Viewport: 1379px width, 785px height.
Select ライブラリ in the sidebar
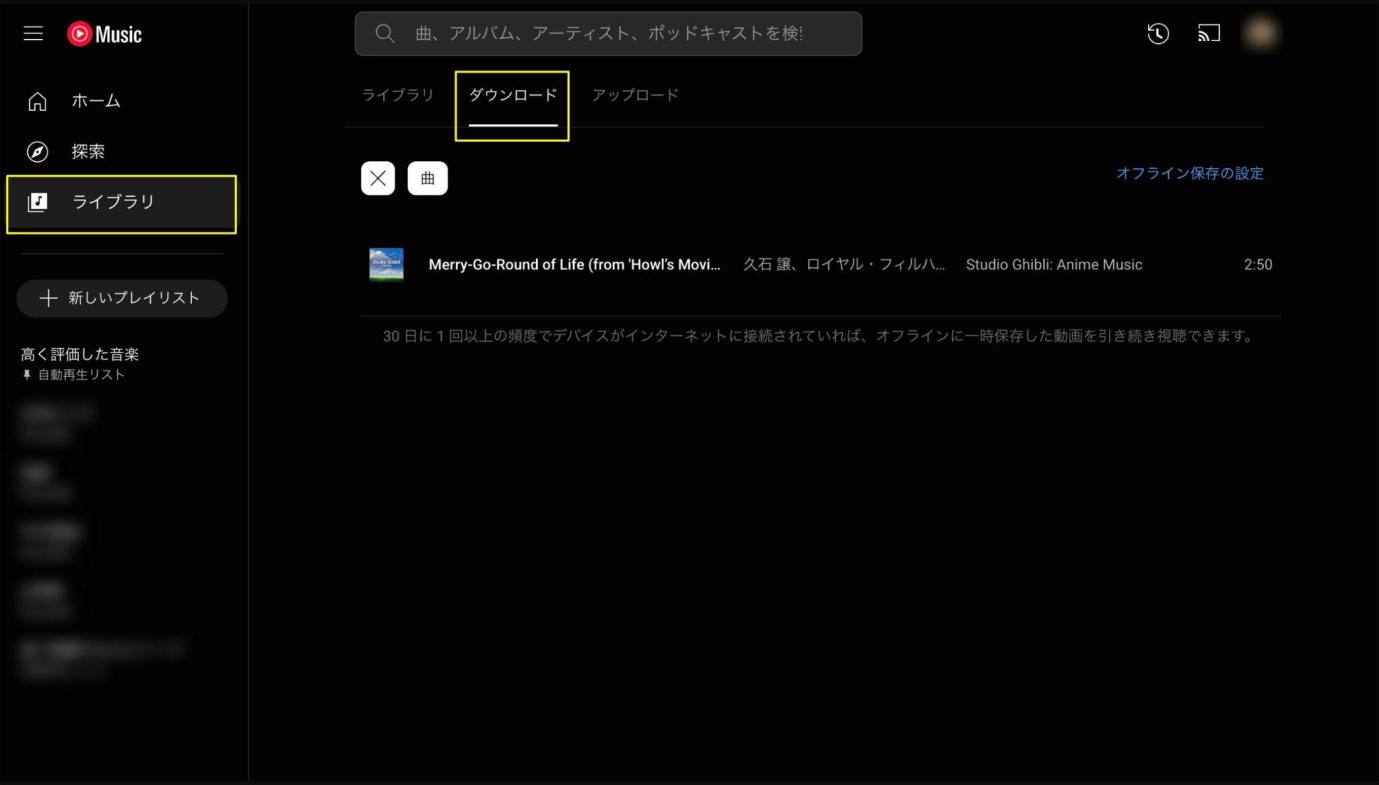coord(122,203)
